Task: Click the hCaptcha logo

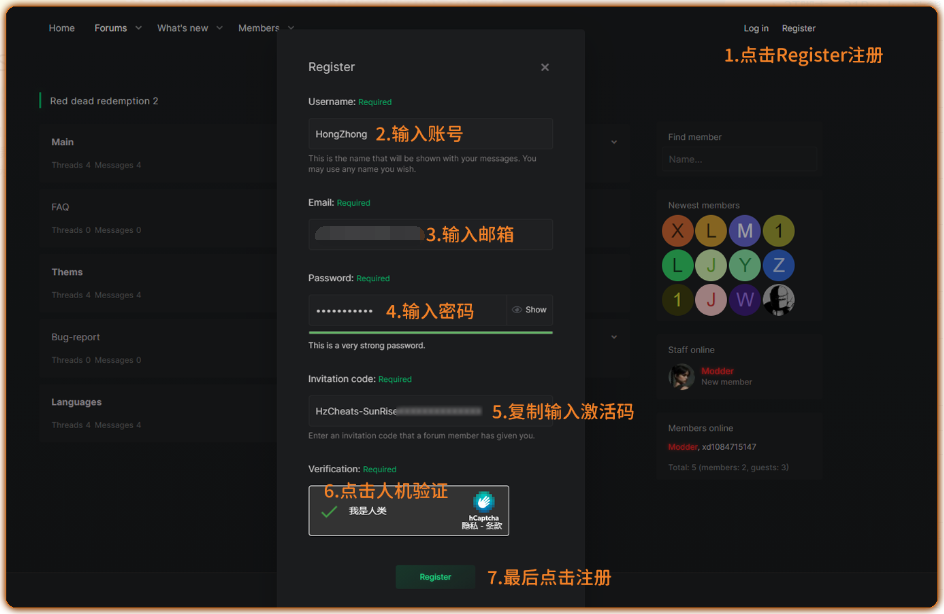Action: (x=483, y=501)
